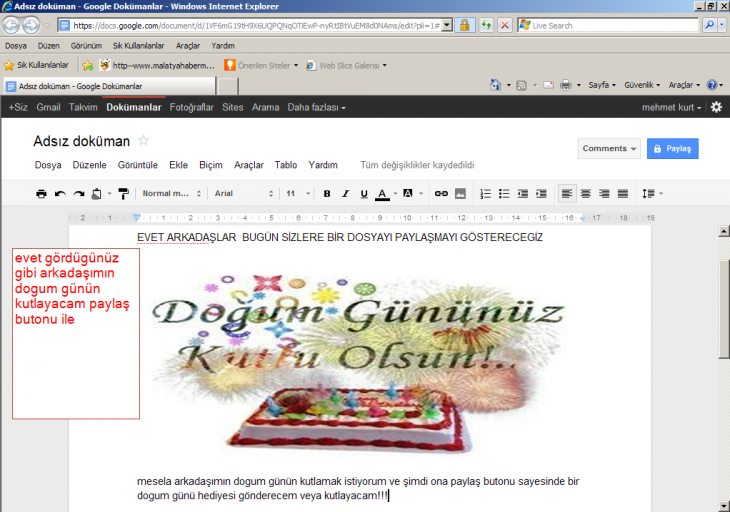The height and width of the screenshot is (512, 730).
Task: Insert a link with the chain icon
Action: (441, 194)
